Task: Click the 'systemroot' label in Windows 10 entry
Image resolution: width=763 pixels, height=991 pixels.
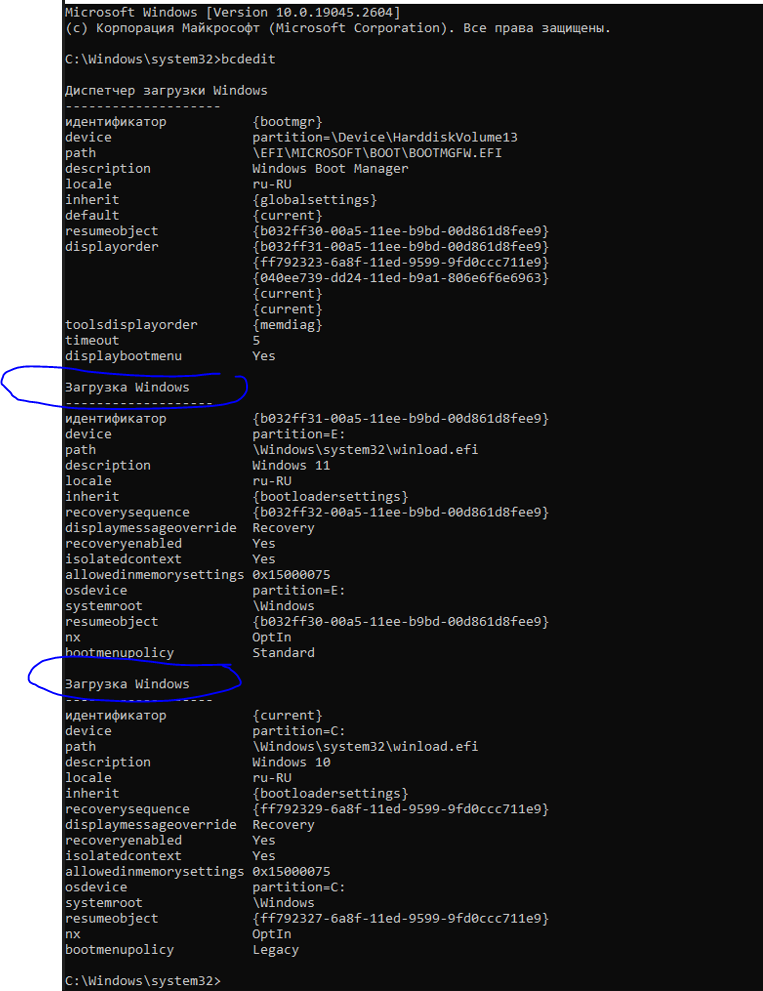Action: point(104,903)
